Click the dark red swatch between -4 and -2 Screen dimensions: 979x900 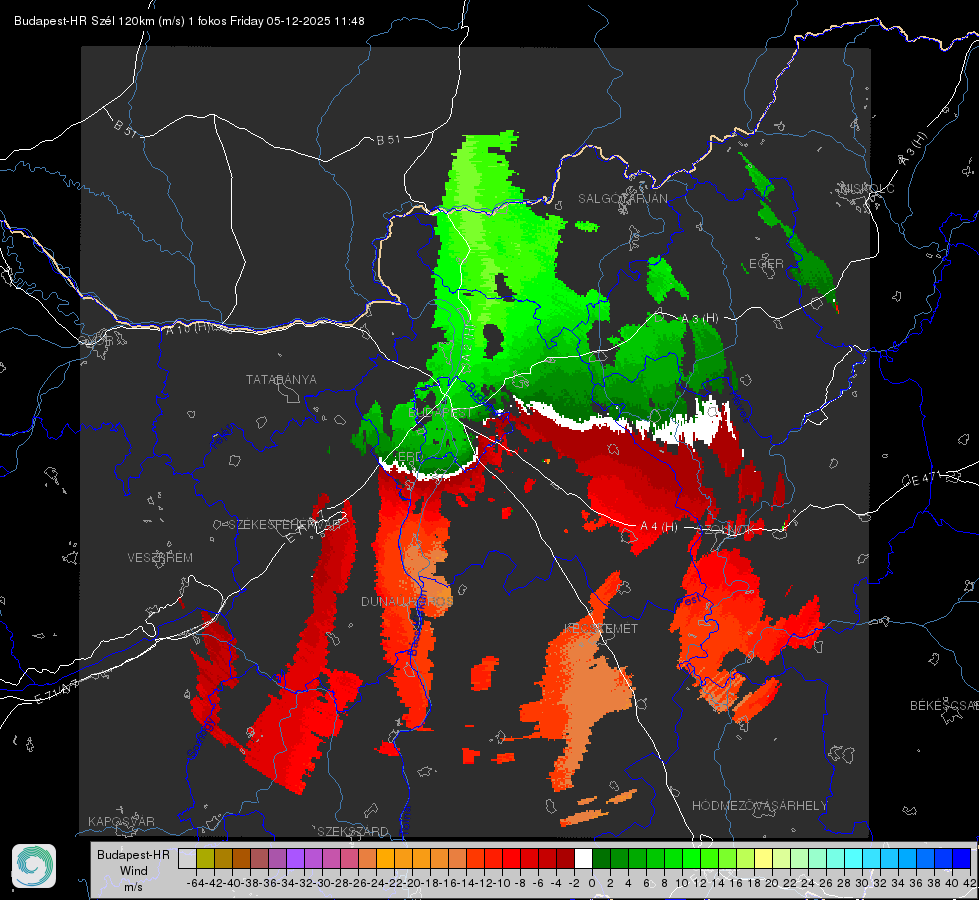(565, 859)
